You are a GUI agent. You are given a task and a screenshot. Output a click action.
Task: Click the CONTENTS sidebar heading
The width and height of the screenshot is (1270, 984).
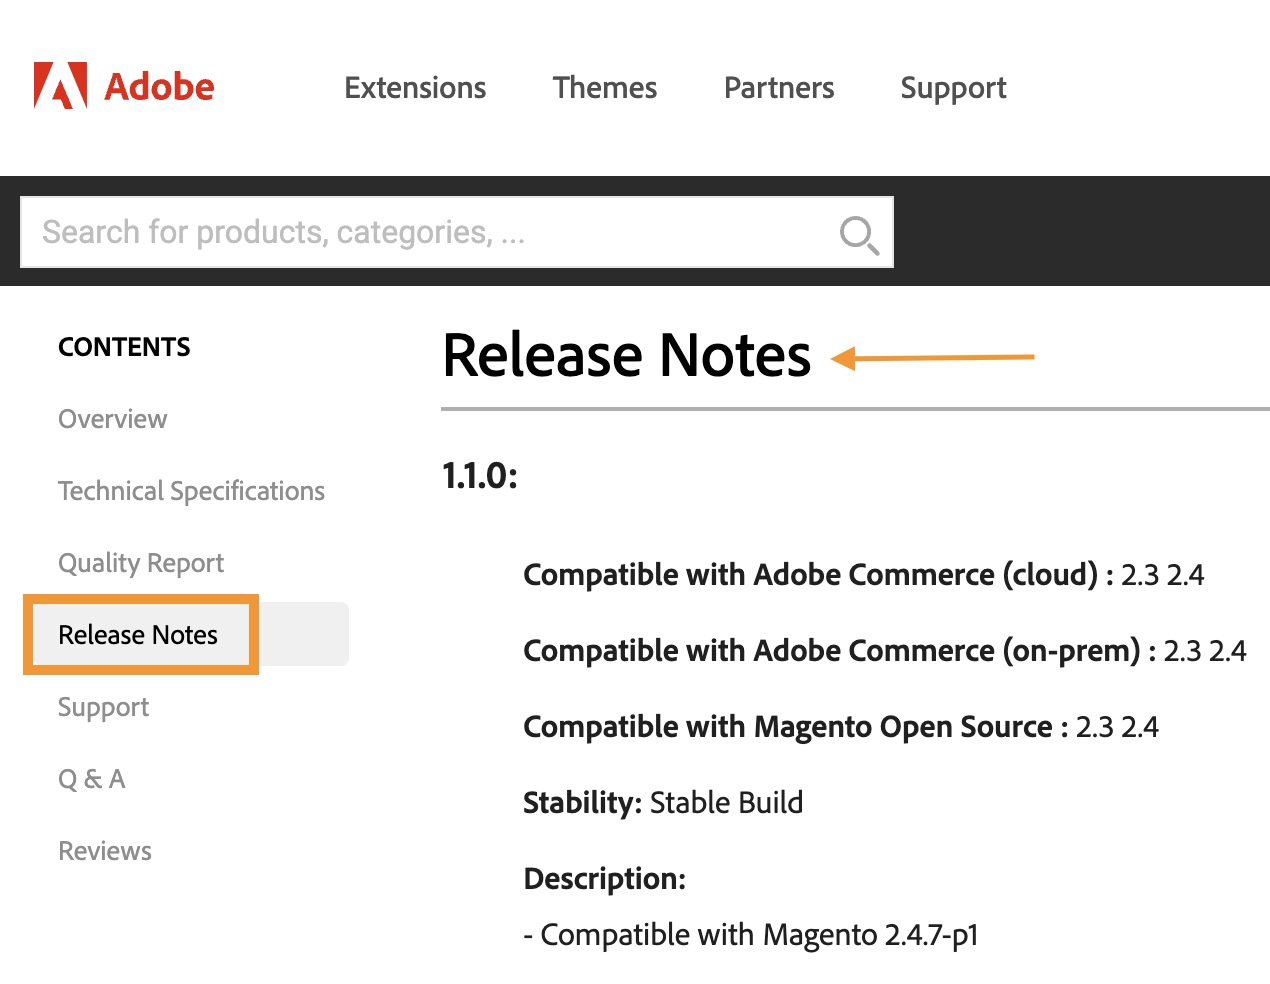pos(124,347)
